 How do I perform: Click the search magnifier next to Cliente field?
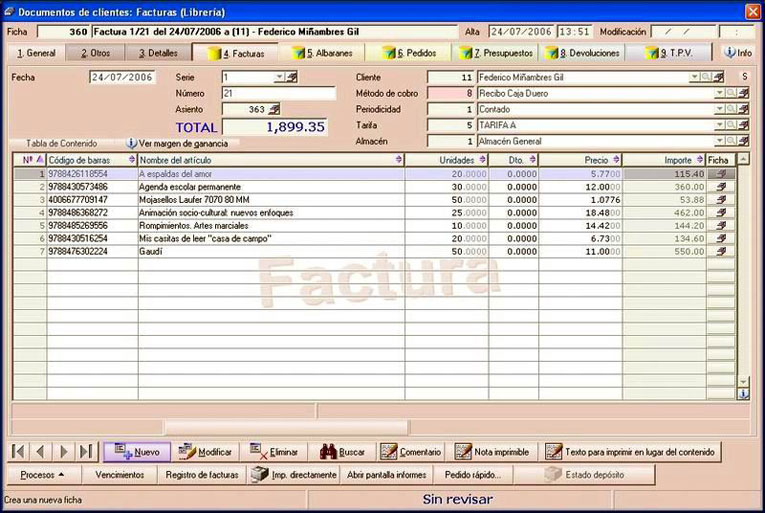tap(706, 77)
